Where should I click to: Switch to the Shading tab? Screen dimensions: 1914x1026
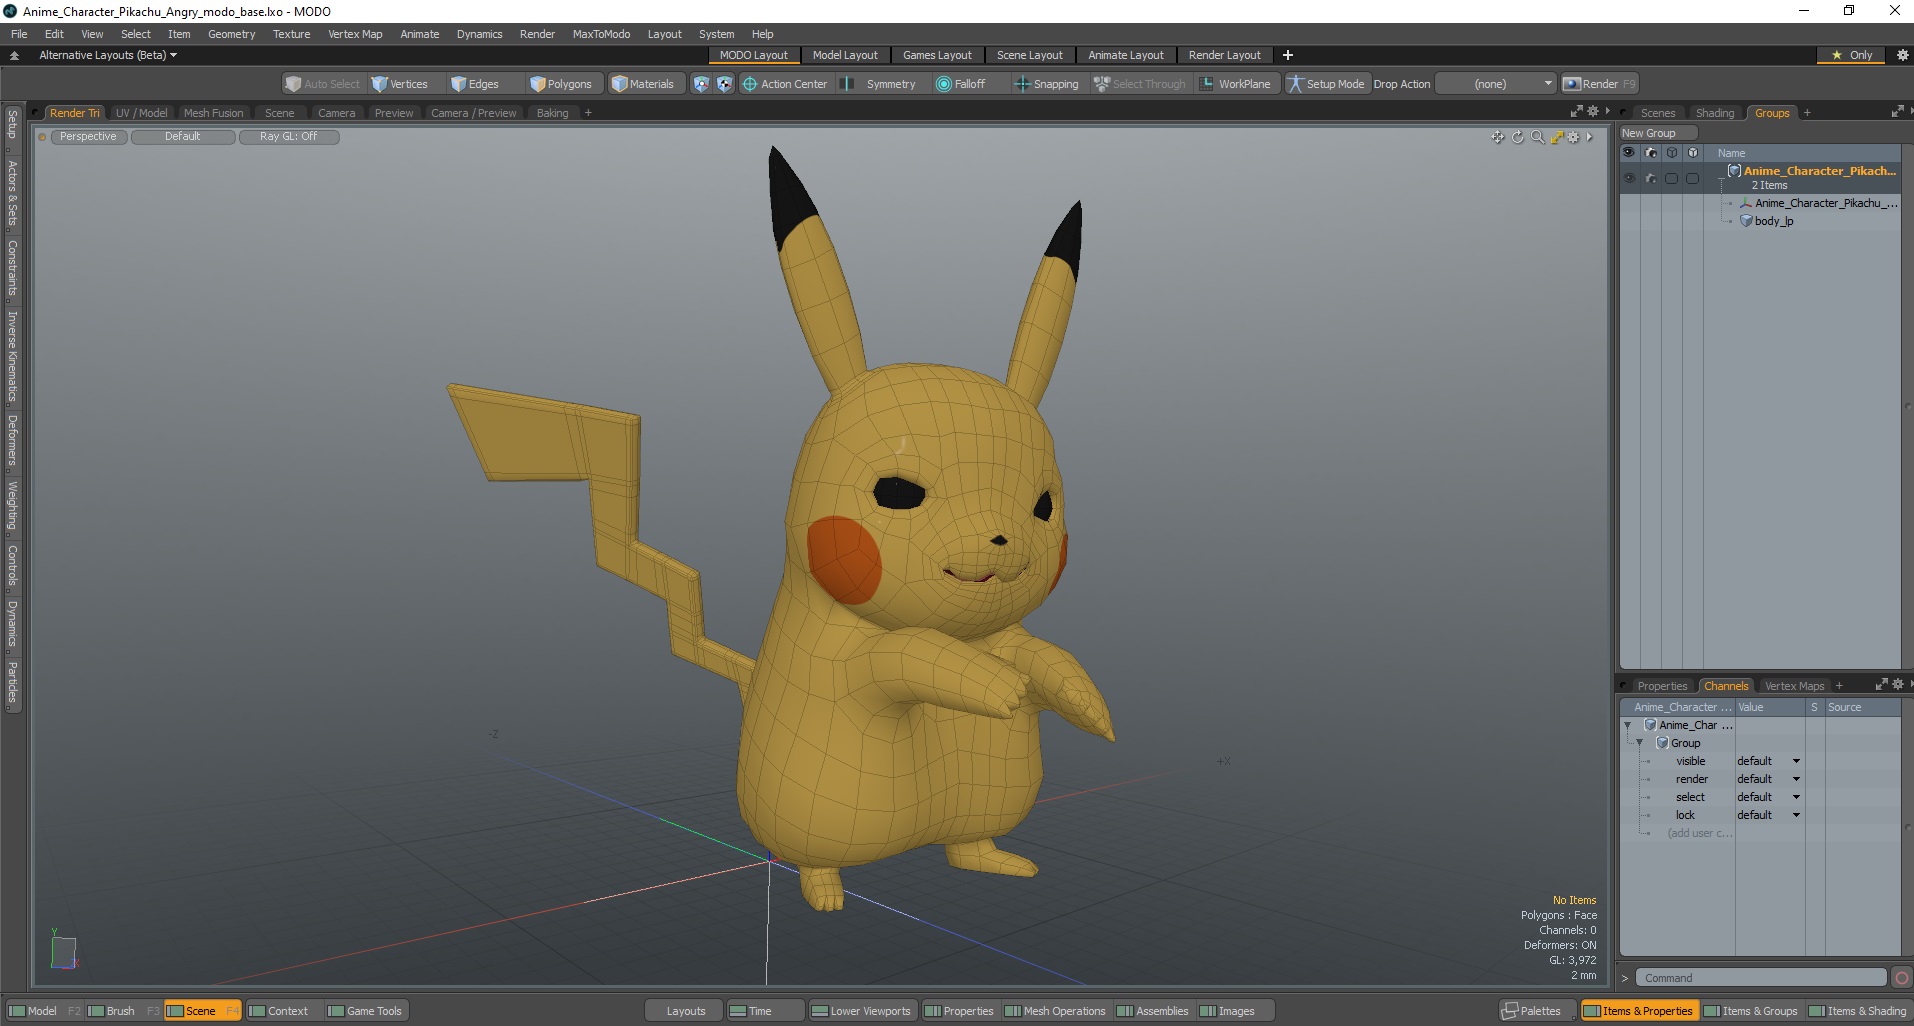(x=1715, y=113)
